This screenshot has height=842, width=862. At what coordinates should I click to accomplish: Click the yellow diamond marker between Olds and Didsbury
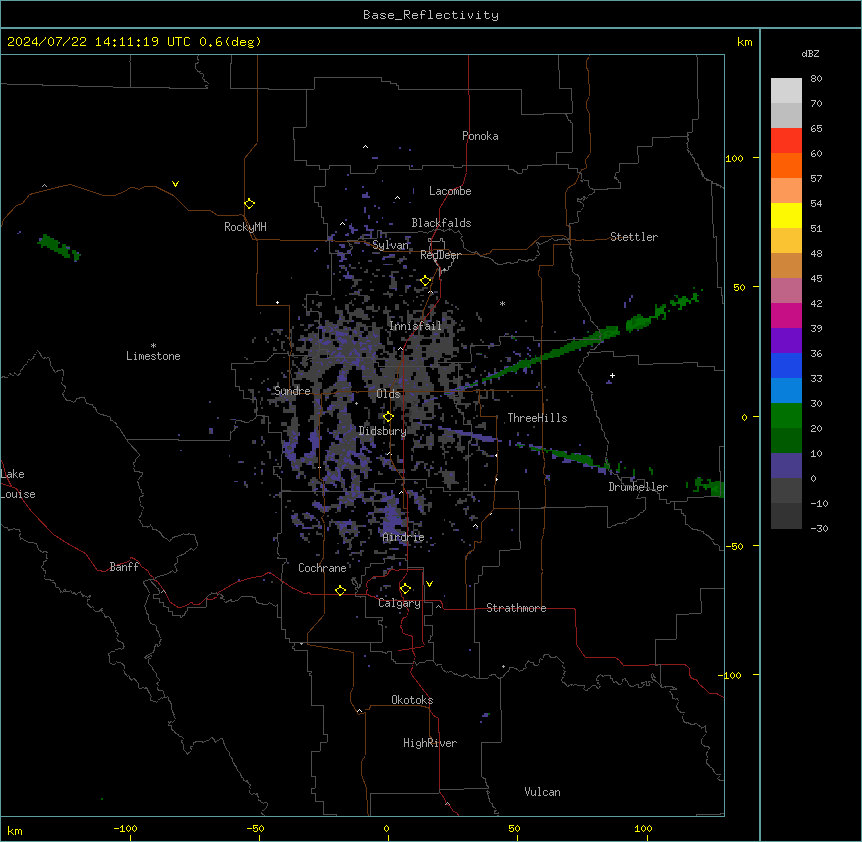(388, 417)
